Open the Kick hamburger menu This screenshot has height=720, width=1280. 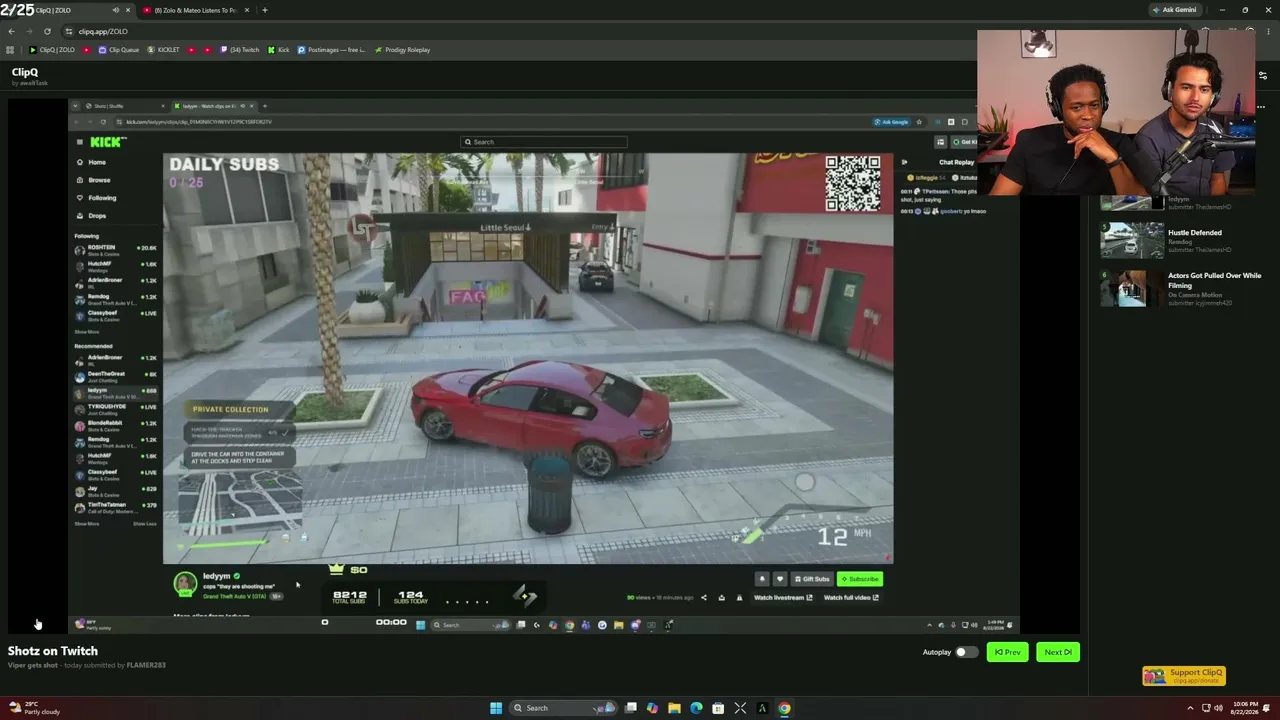click(x=79, y=142)
